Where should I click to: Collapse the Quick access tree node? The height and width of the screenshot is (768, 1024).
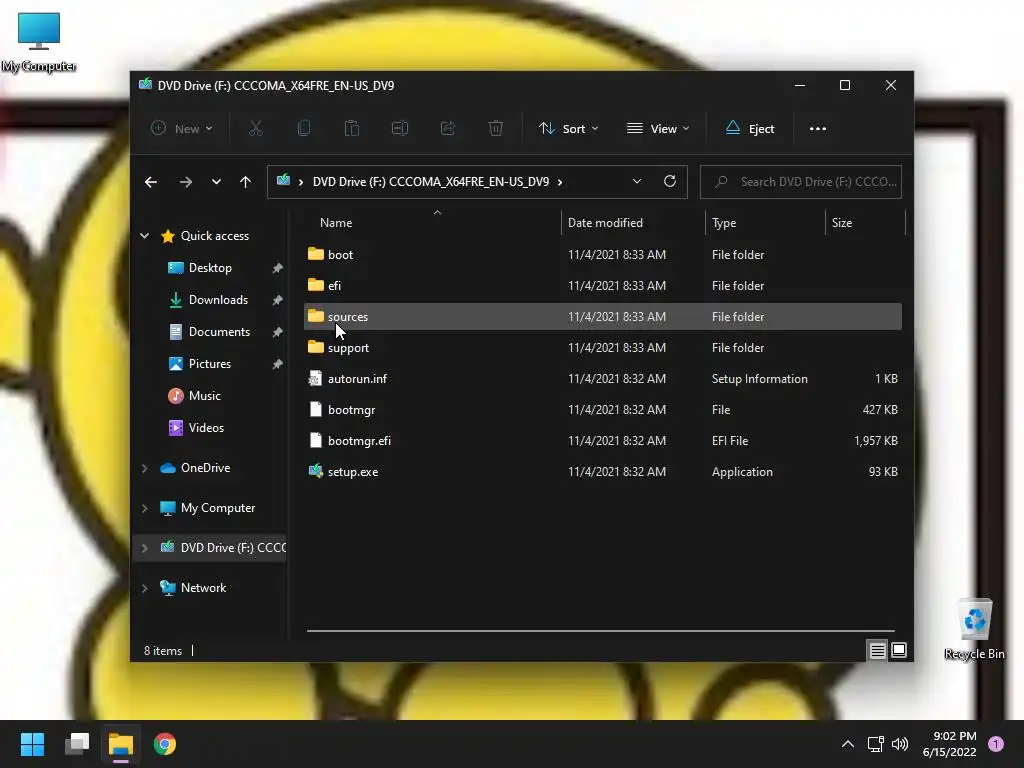144,236
